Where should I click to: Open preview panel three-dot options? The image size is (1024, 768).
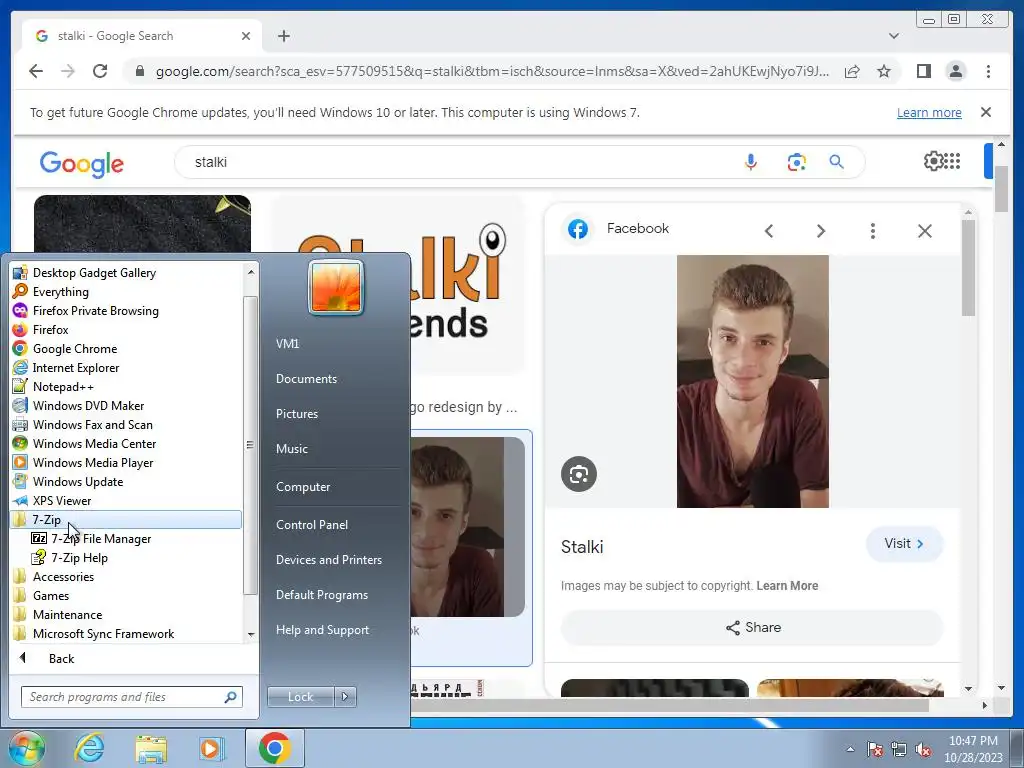coord(872,231)
